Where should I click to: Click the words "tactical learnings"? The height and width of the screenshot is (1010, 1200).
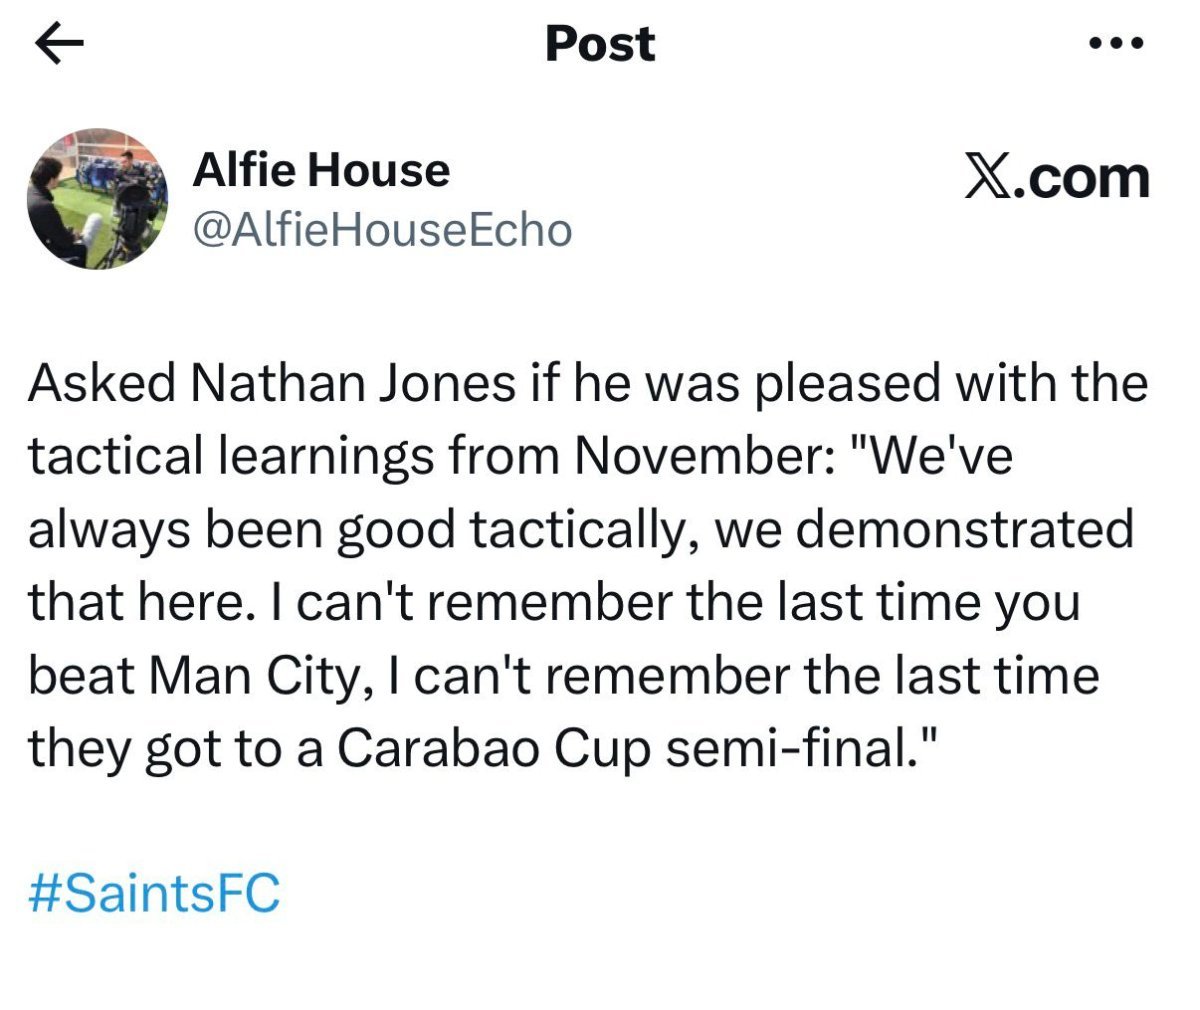tap(231, 456)
